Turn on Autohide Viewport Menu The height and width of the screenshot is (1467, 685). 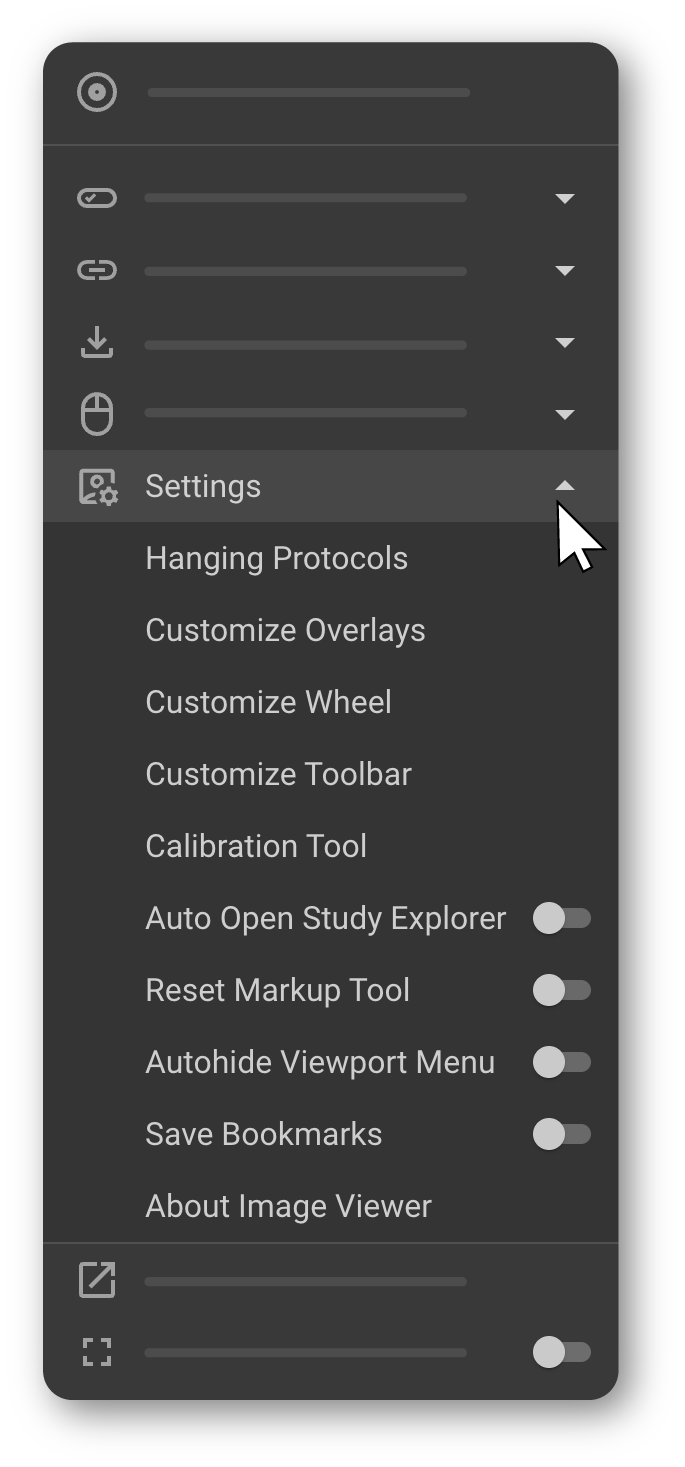561,1062
